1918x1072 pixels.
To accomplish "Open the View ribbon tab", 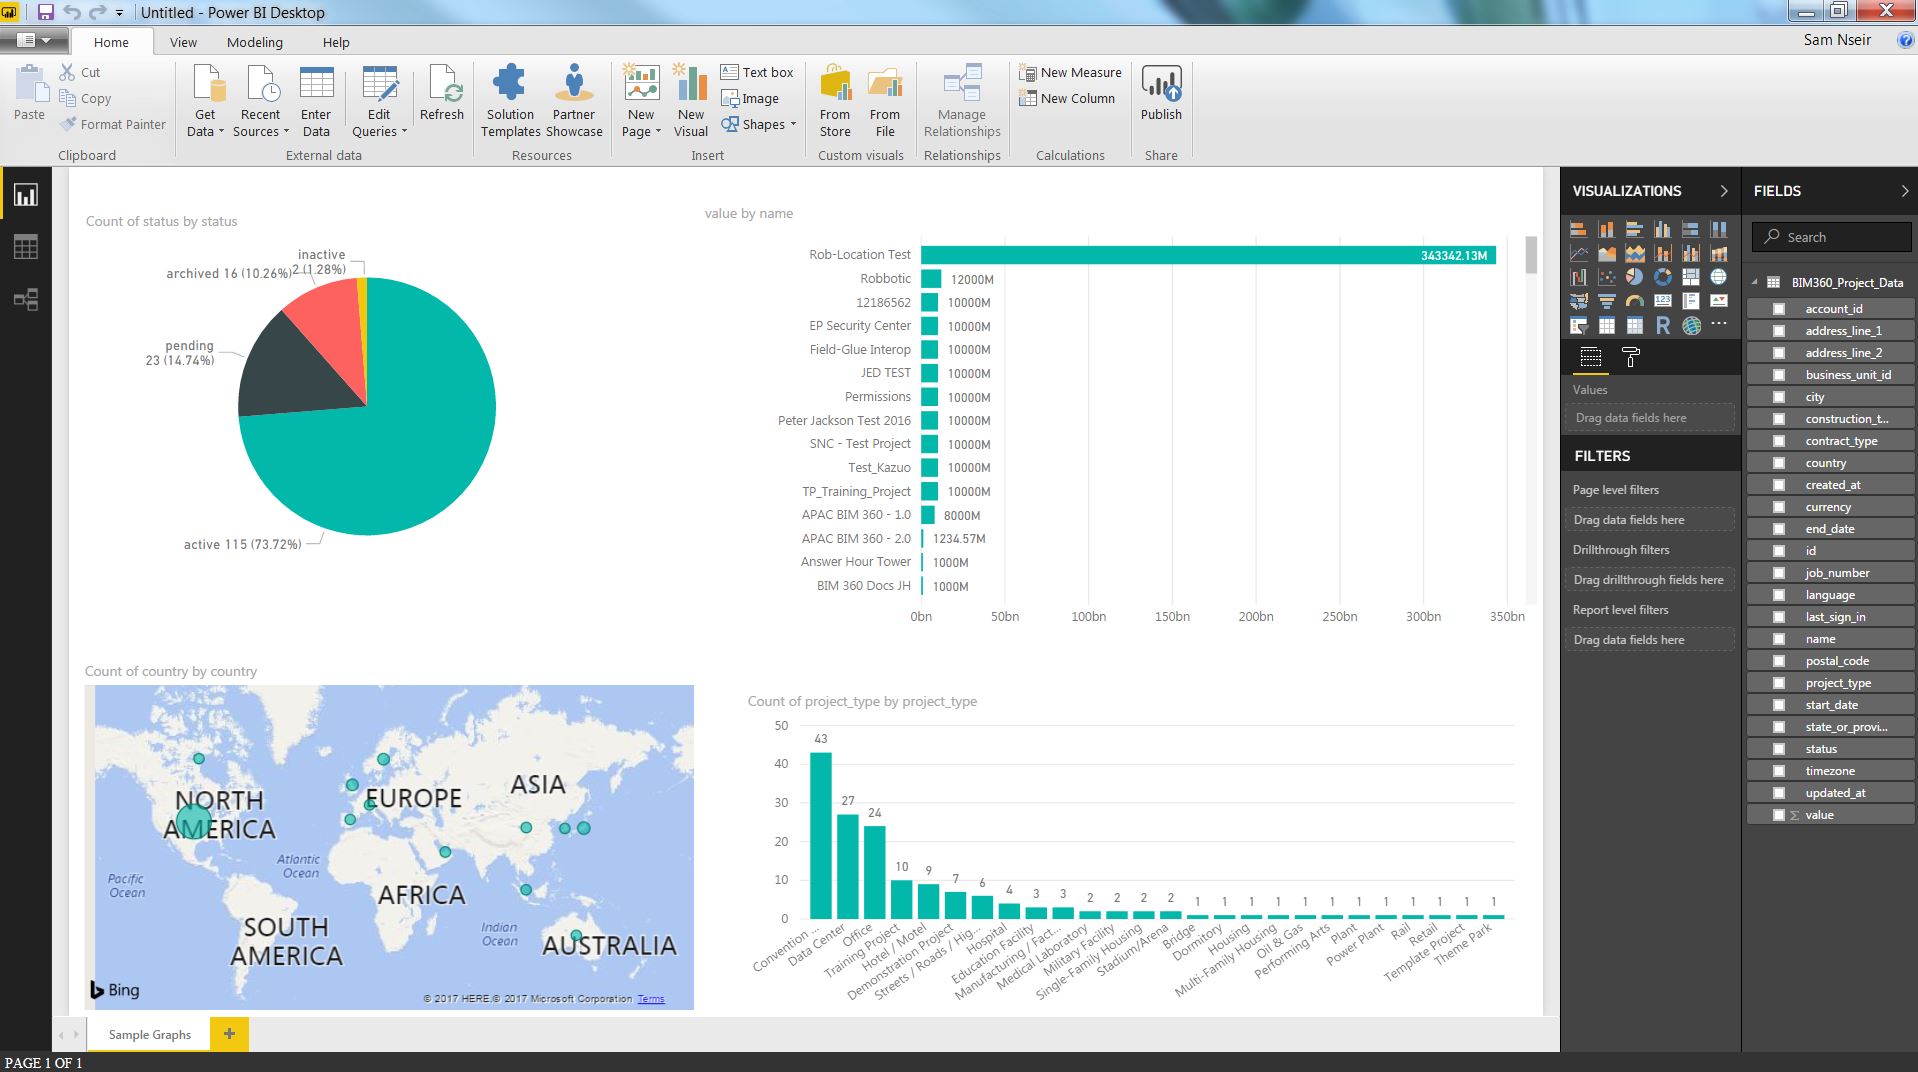I will (x=183, y=42).
